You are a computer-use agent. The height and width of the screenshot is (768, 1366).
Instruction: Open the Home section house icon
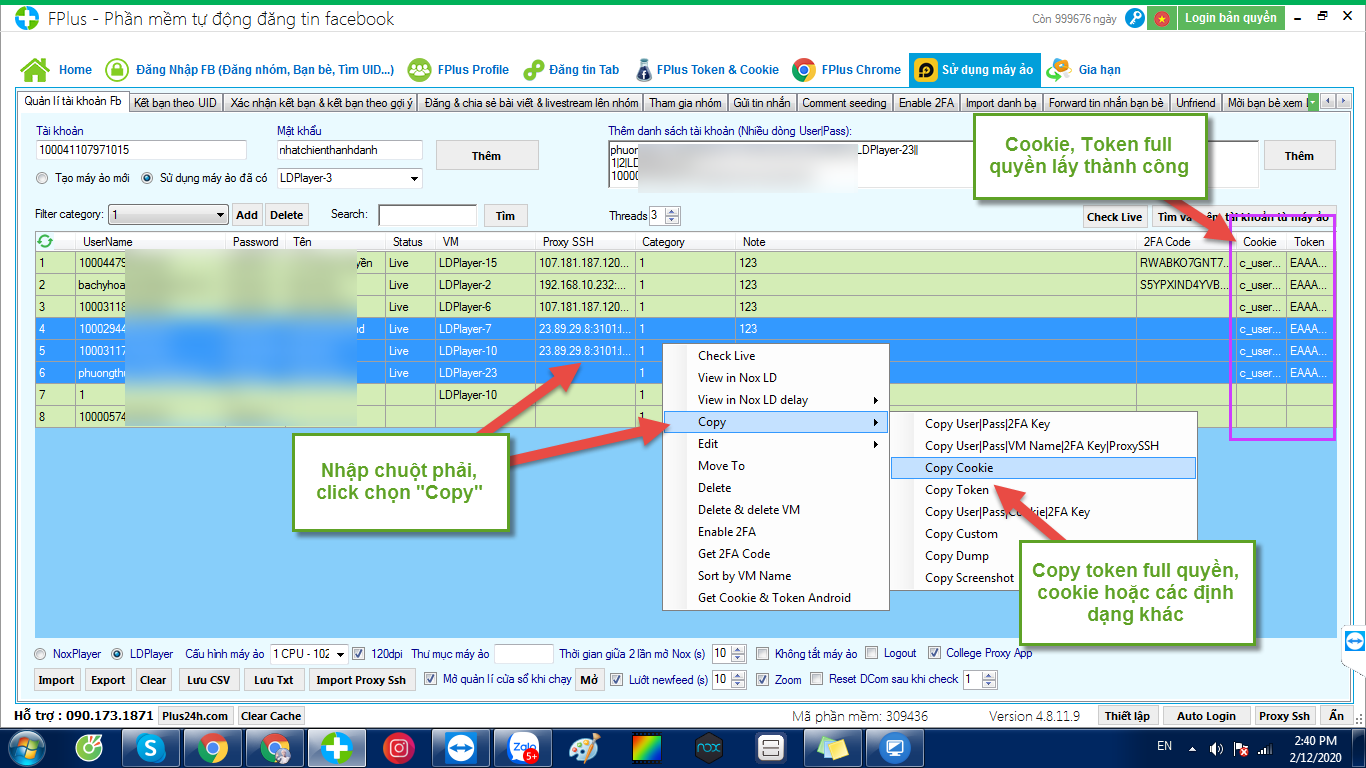tap(35, 69)
